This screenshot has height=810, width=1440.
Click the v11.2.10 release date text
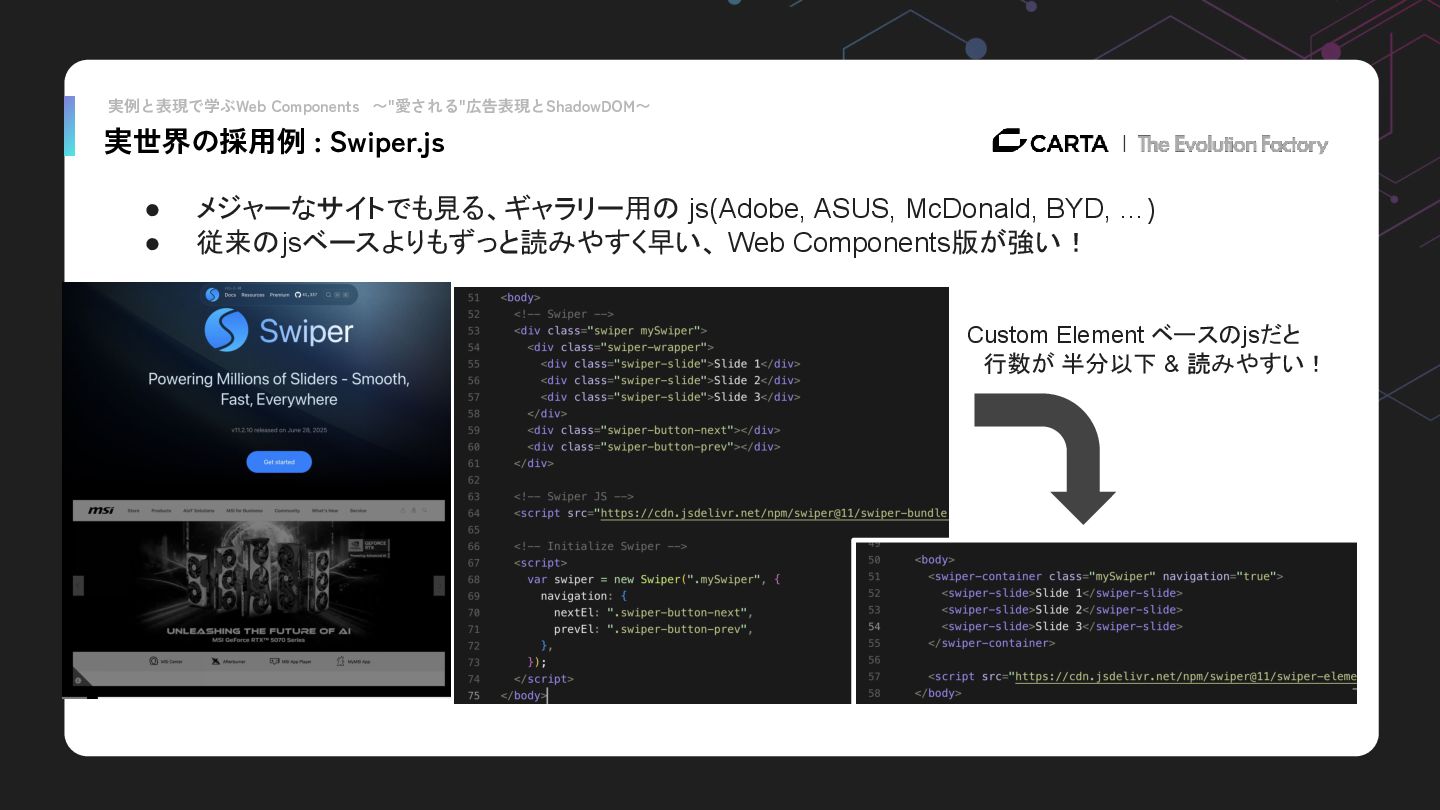(x=279, y=430)
